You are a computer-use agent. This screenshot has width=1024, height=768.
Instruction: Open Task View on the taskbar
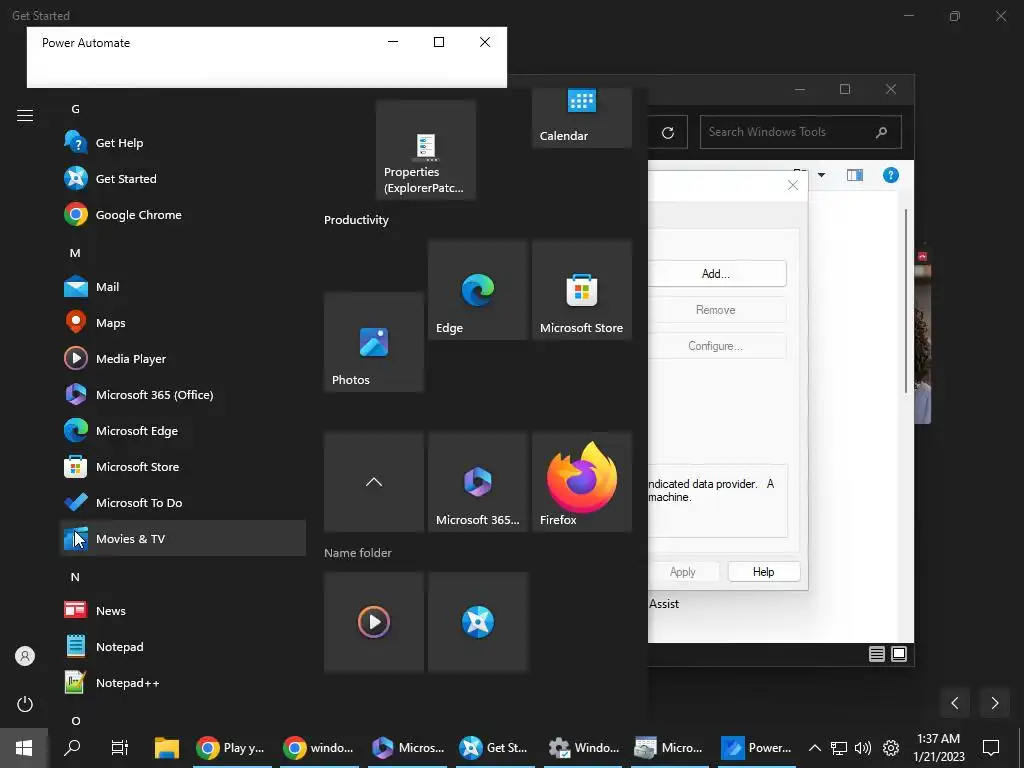click(120, 748)
